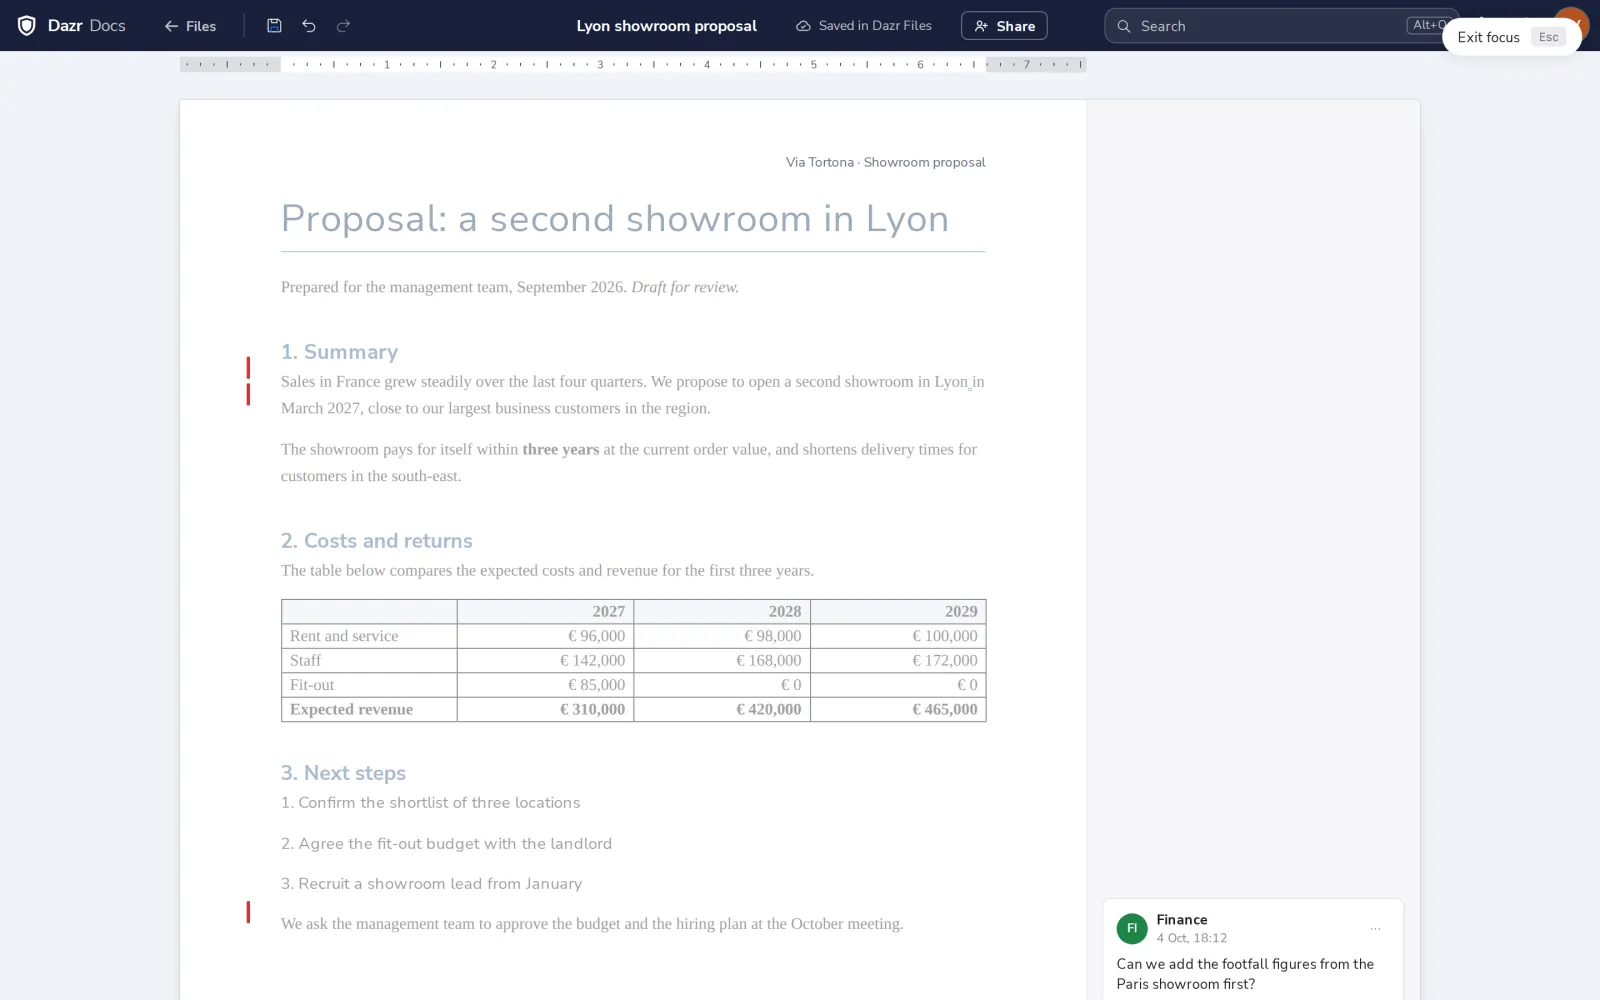Redo the last undone change
The image size is (1600, 1000).
[343, 26]
